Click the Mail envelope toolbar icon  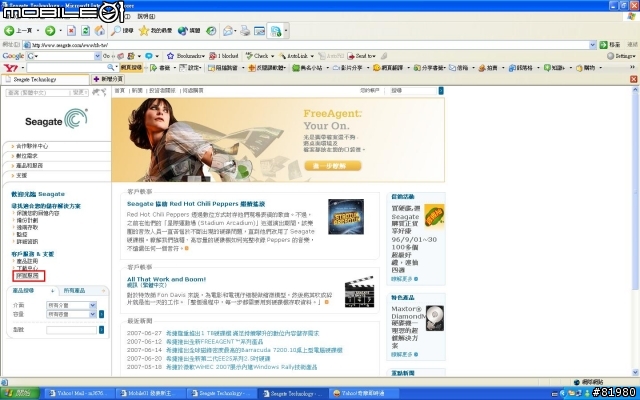(x=228, y=31)
